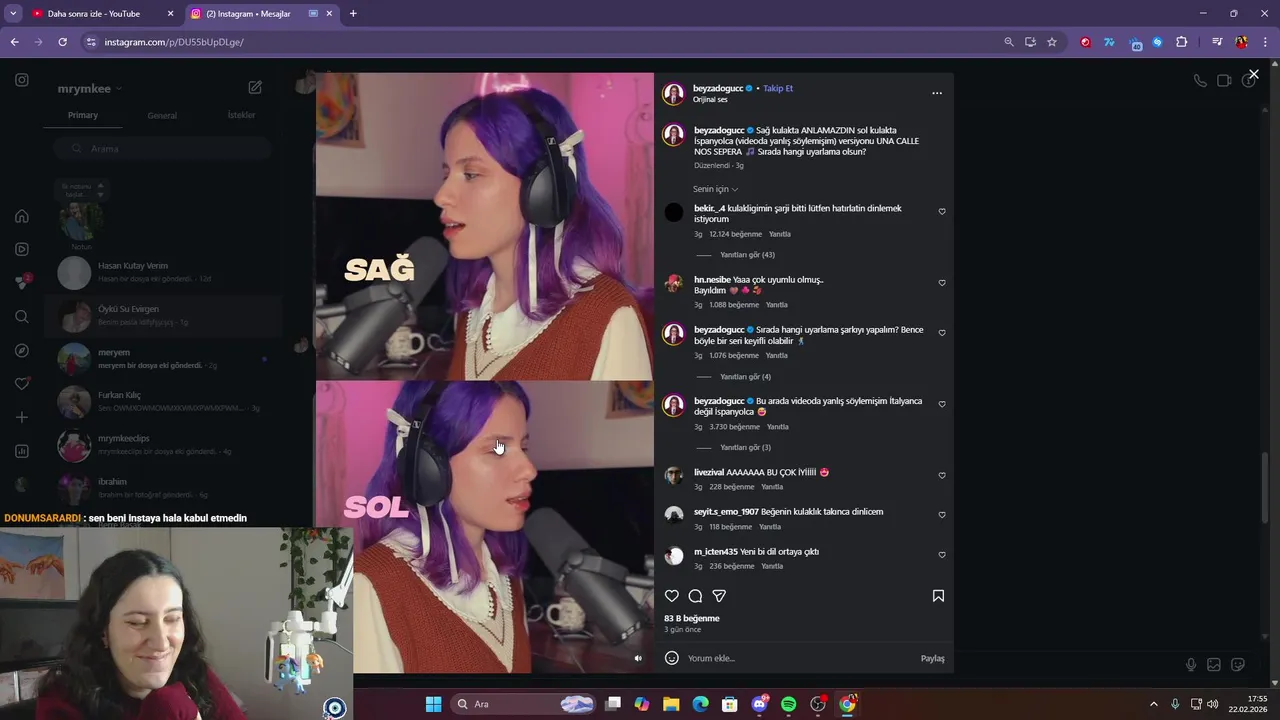
Task: Go to Instagram Home in left sidebar
Action: 22,216
